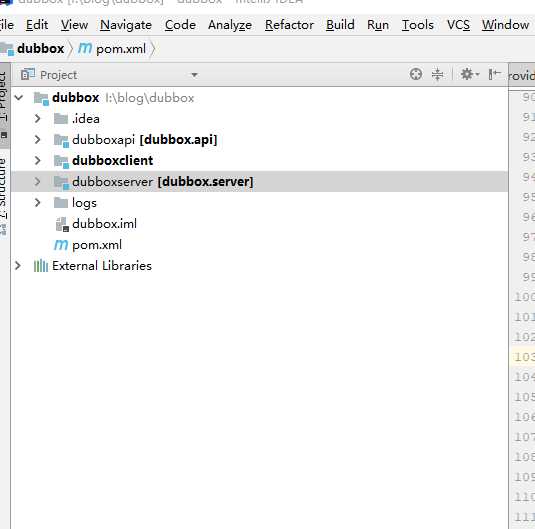
Task: Click the scroll from source target icon
Action: pyautogui.click(x=416, y=74)
